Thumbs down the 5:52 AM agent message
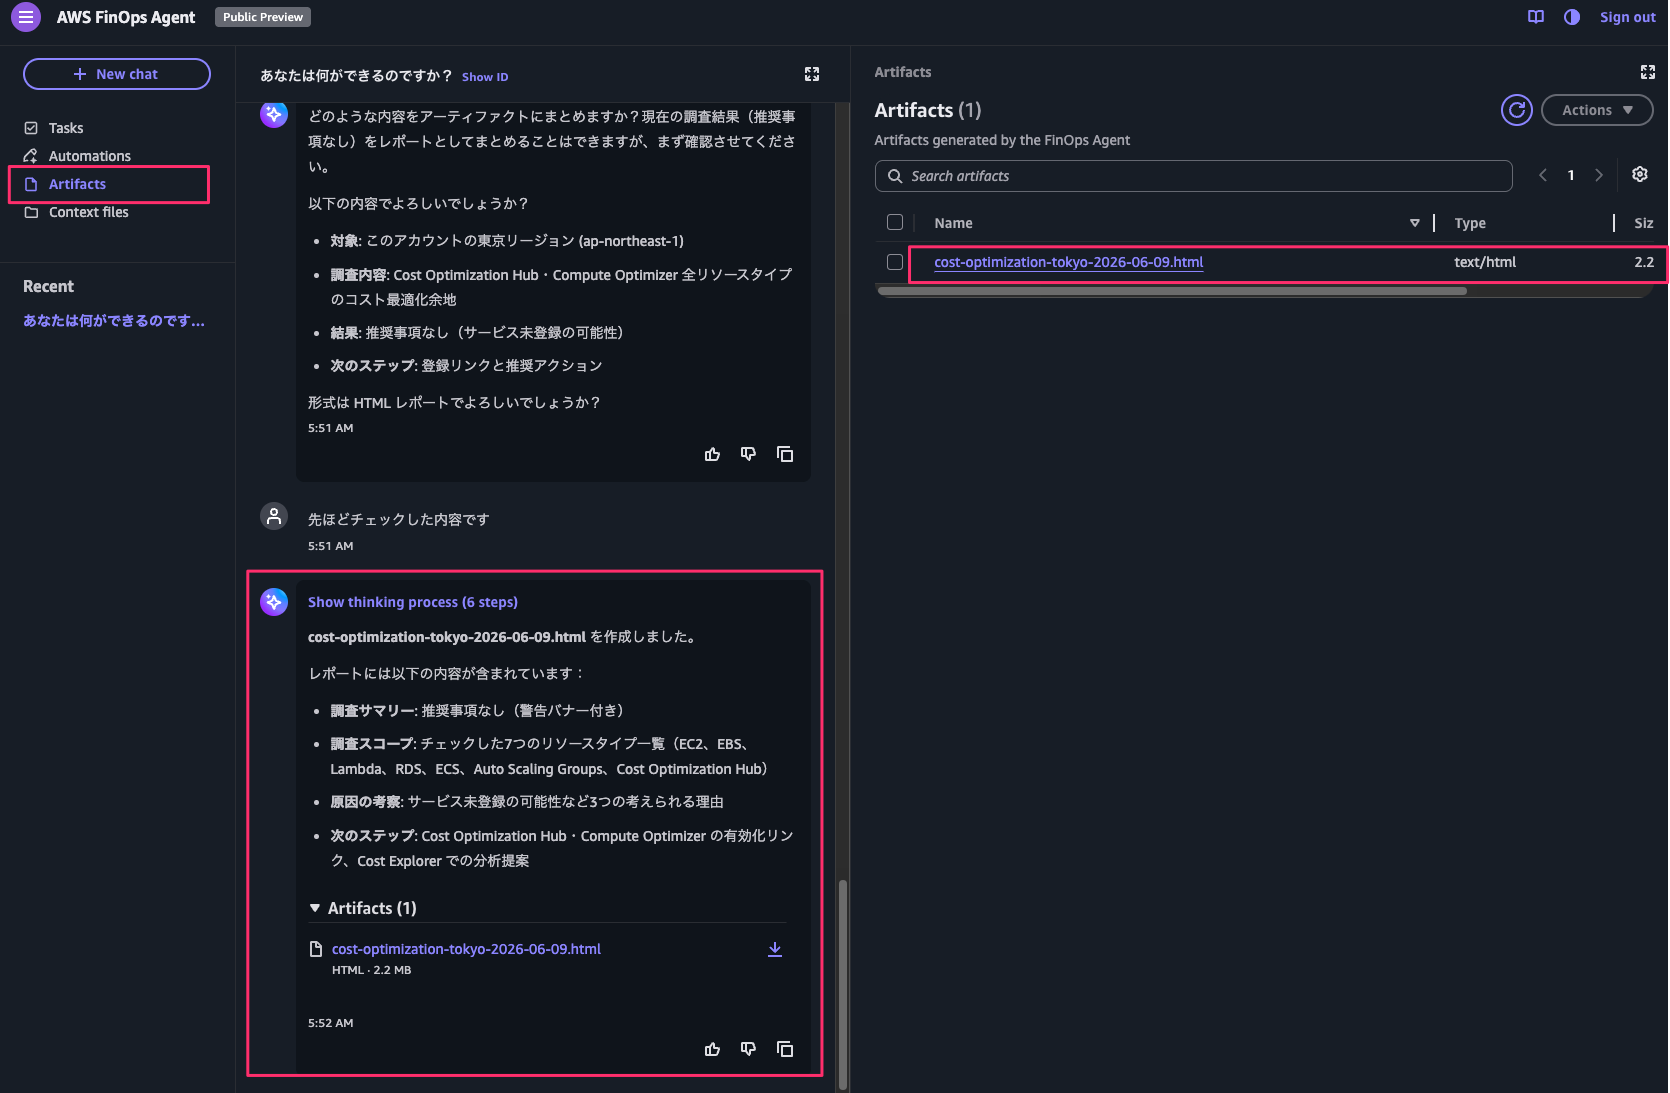This screenshot has height=1093, width=1670. click(x=748, y=1049)
